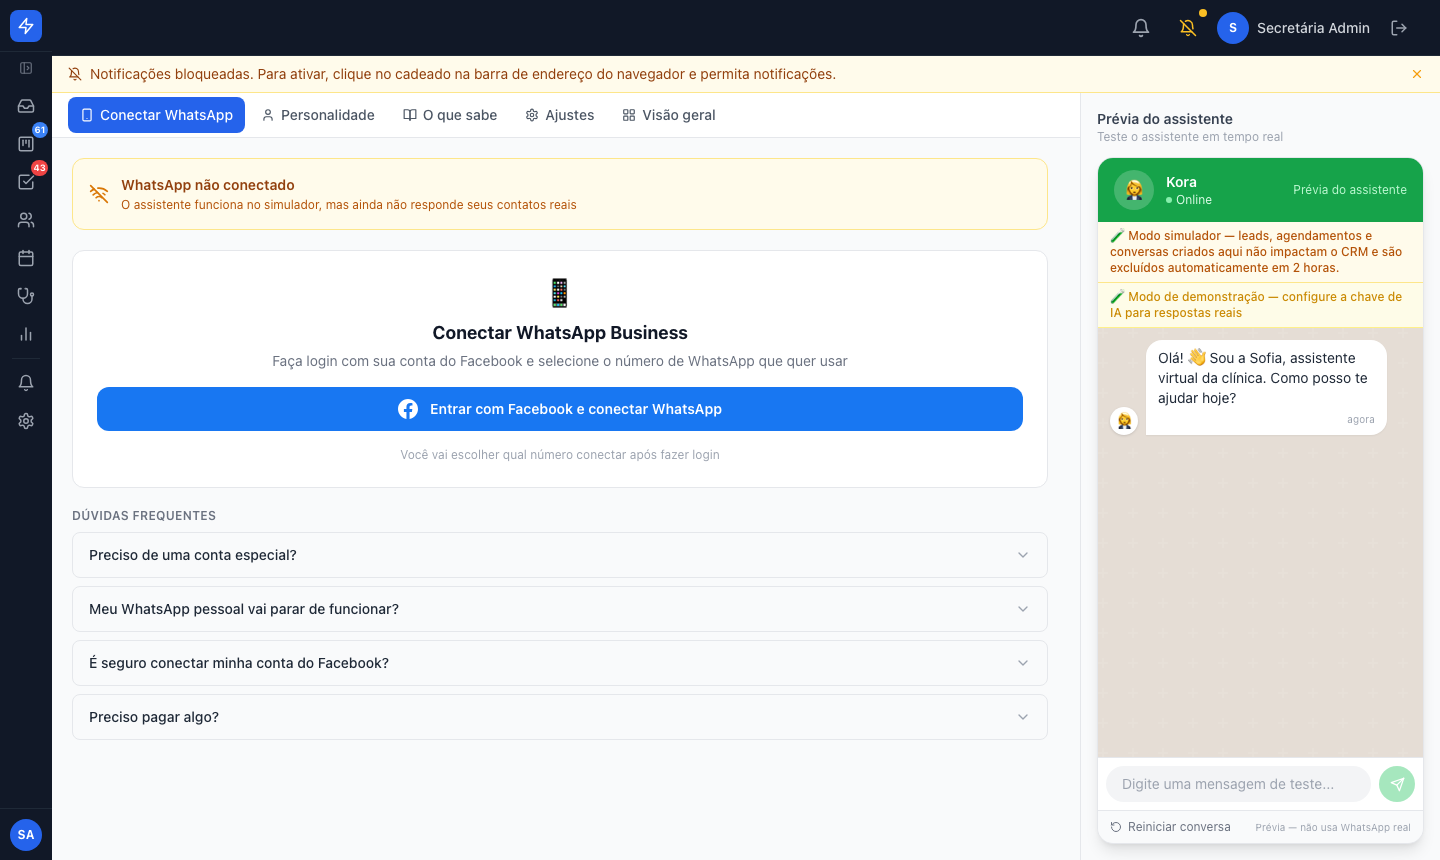
Task: Click the blue S user avatar
Action: point(1233,28)
